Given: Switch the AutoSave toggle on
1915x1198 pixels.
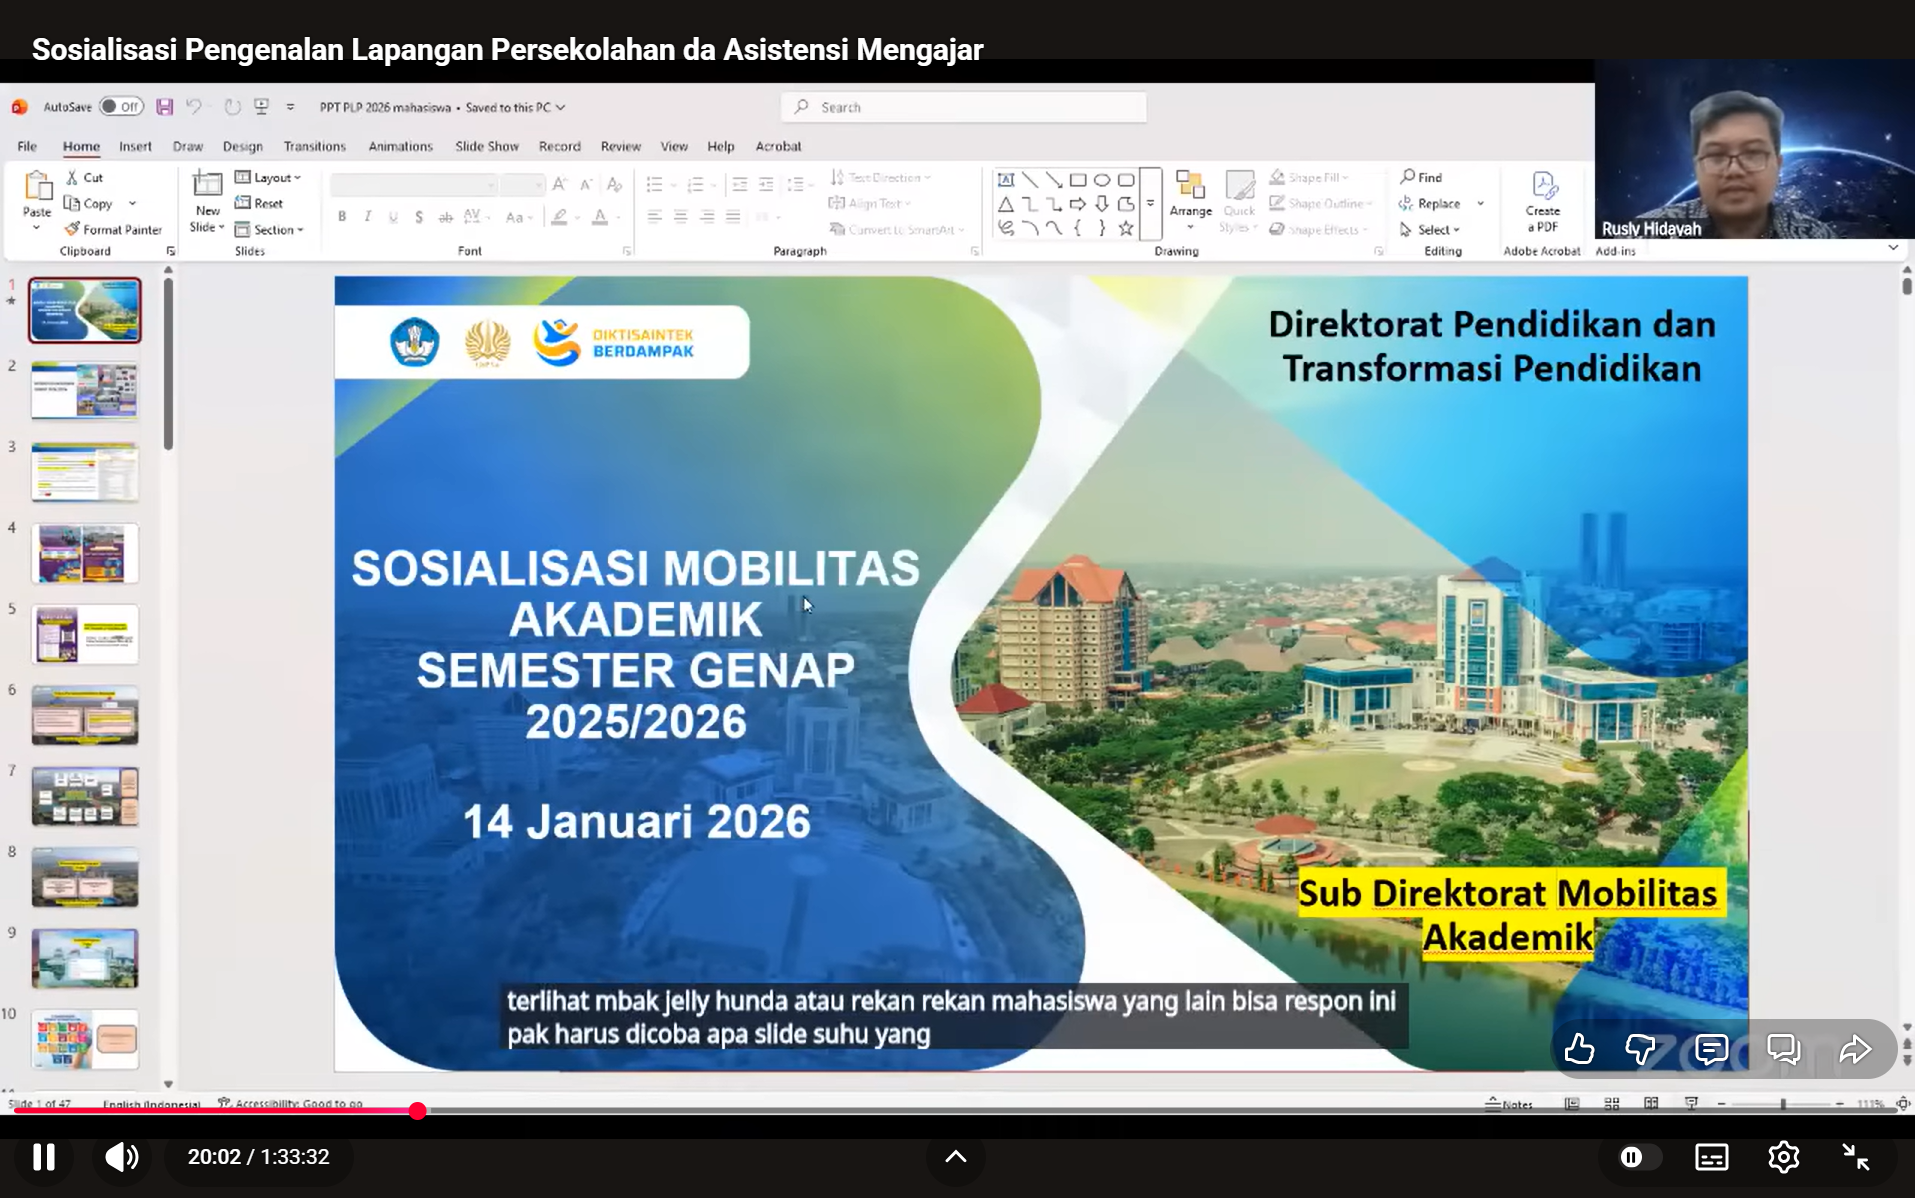Looking at the screenshot, I should 121,107.
